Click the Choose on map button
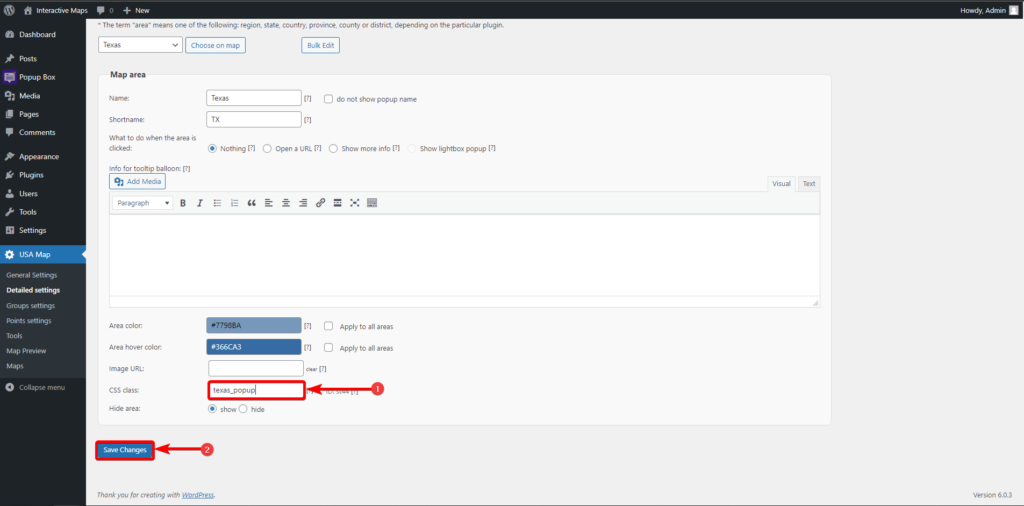This screenshot has height=506, width=1024. (x=216, y=45)
